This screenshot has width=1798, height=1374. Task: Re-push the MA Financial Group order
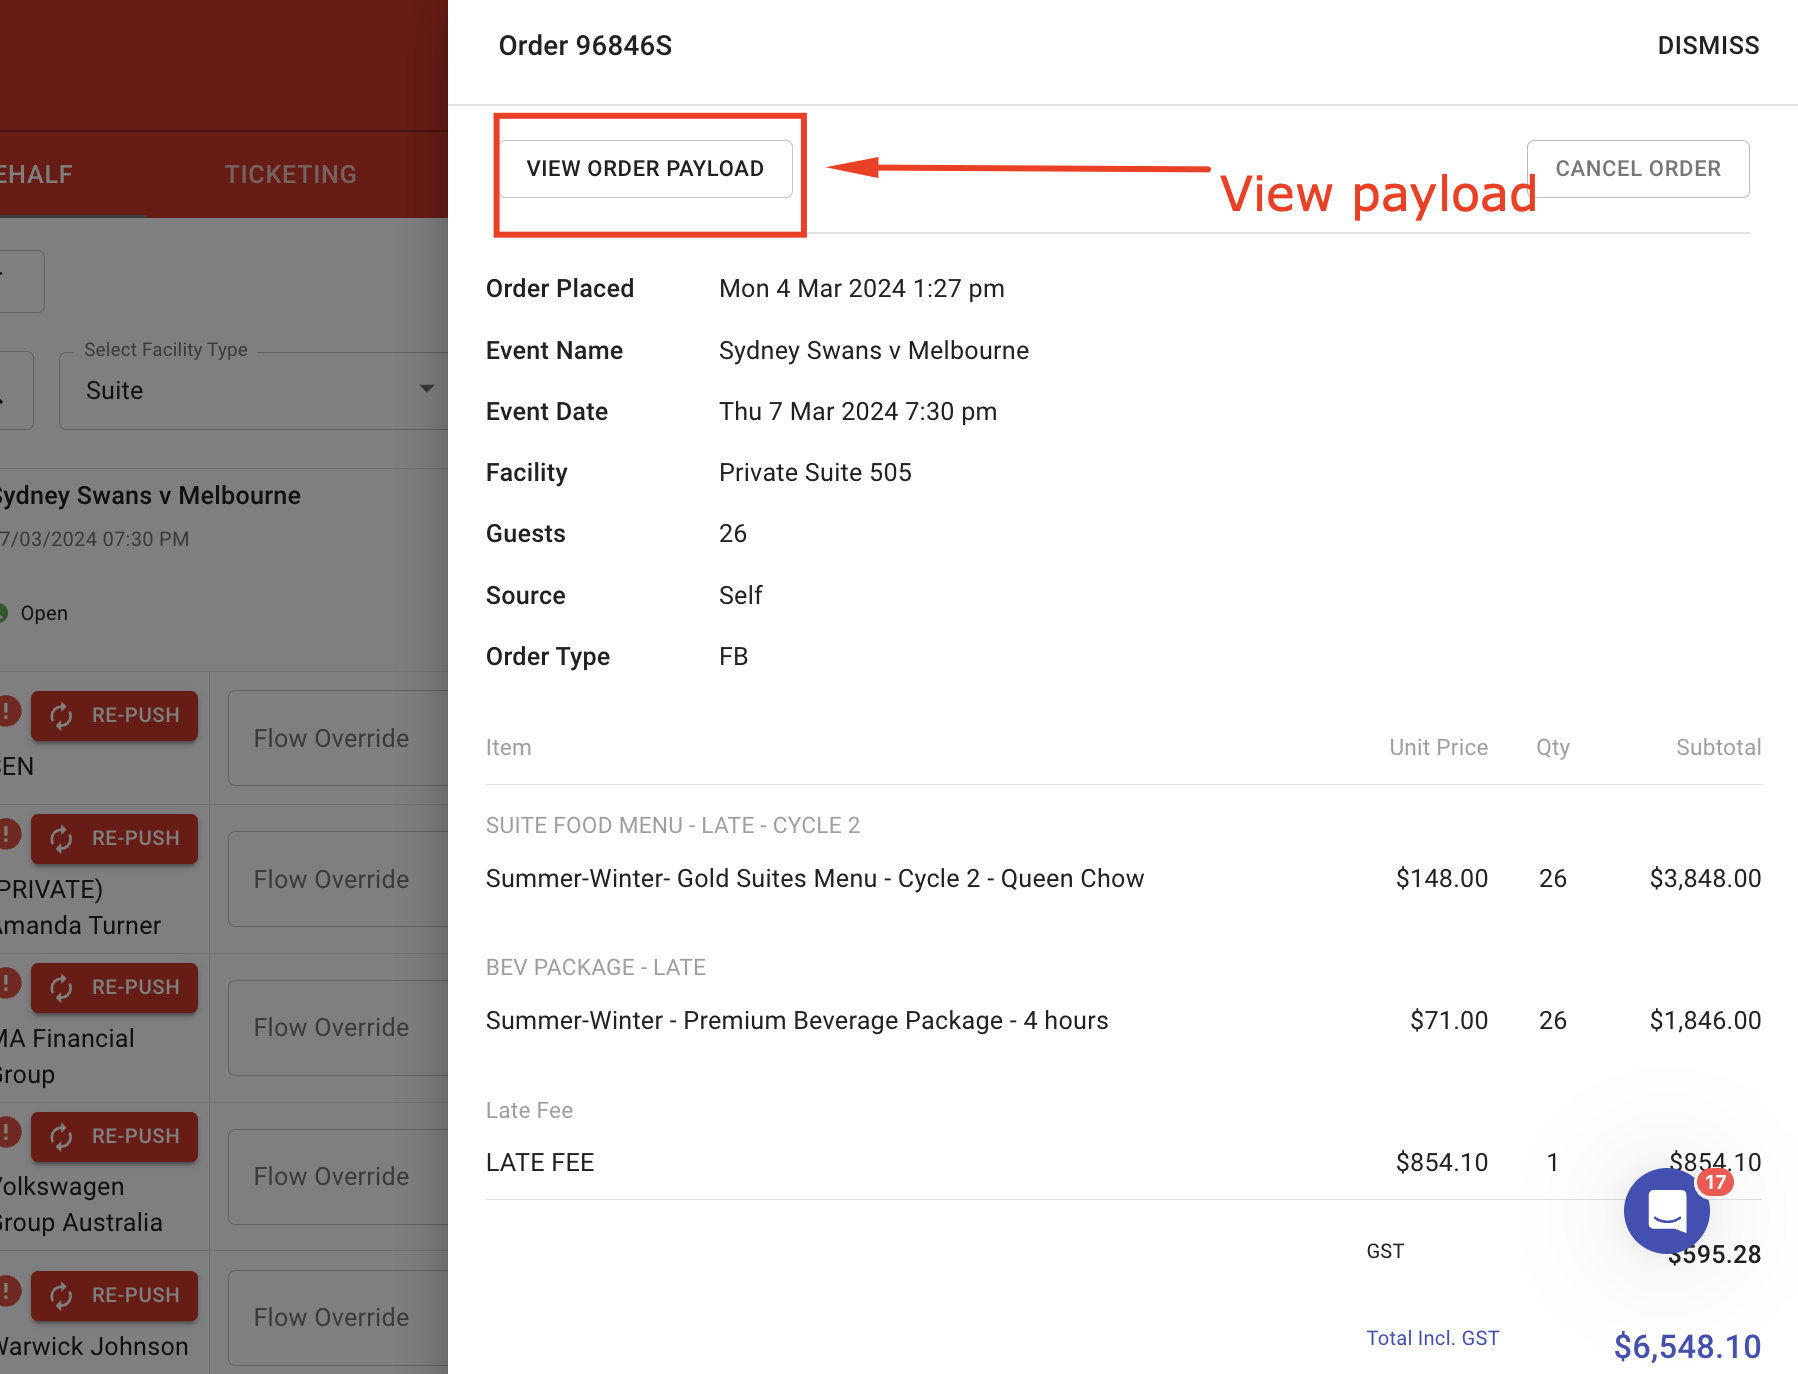[x=114, y=987]
